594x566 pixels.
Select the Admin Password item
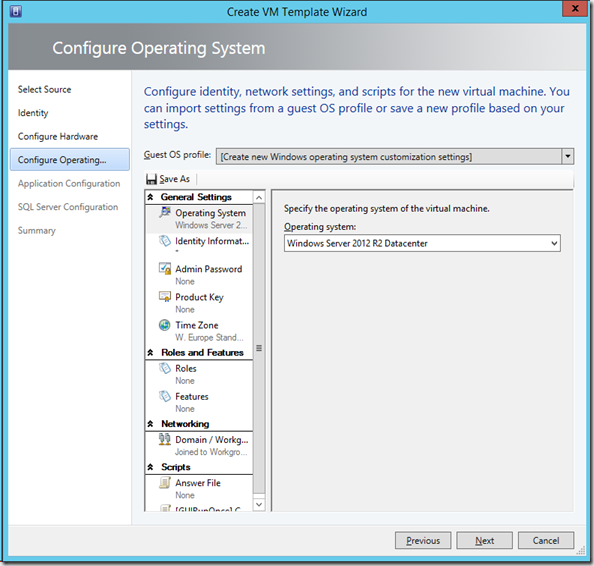199,275
